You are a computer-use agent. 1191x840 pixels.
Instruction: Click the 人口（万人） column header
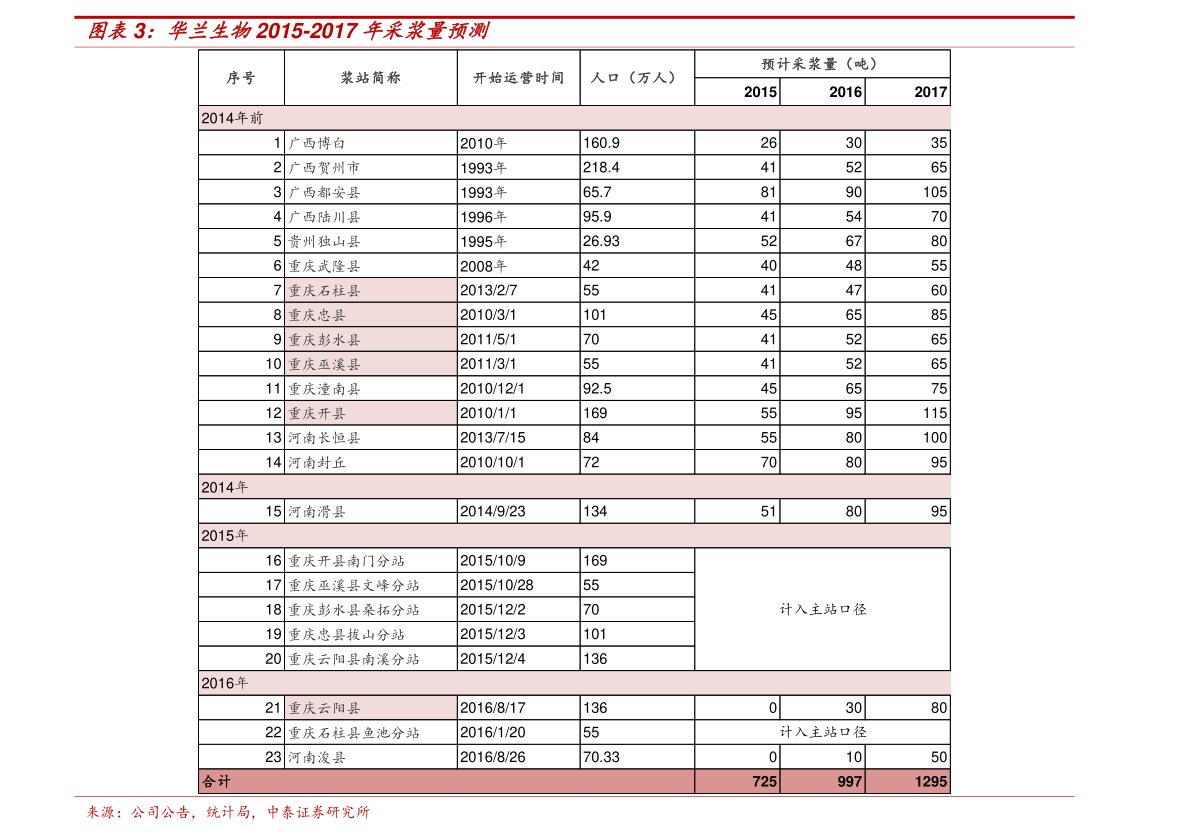[634, 78]
